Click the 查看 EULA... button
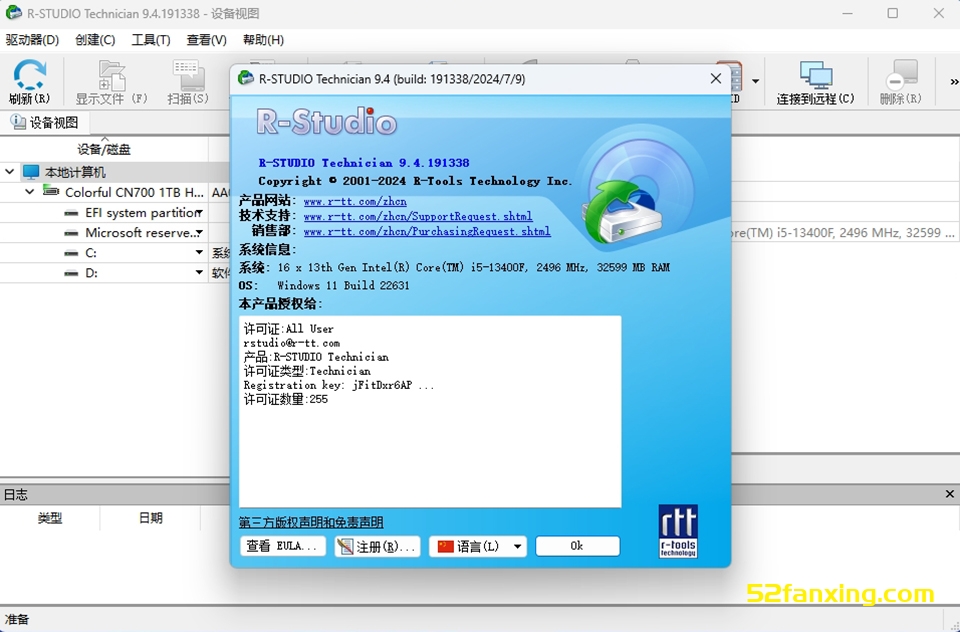Screen dimensions: 960x632 coord(282,546)
